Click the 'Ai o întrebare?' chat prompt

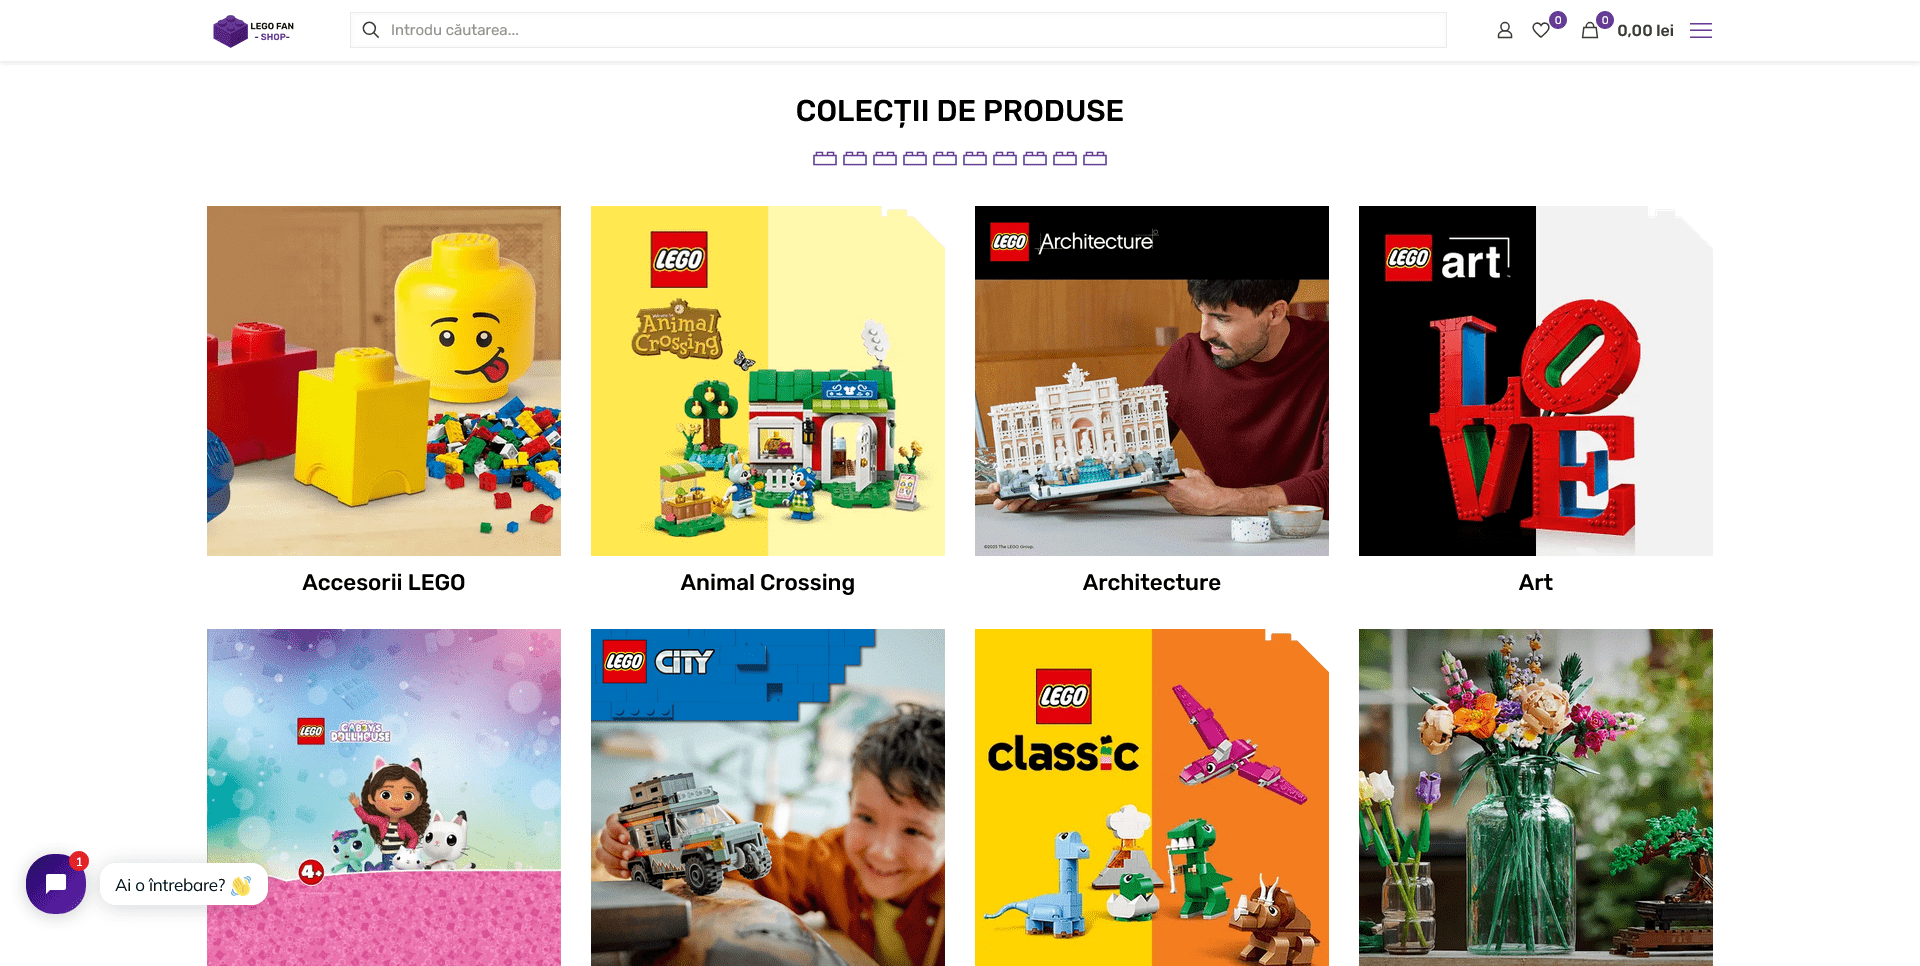[183, 885]
